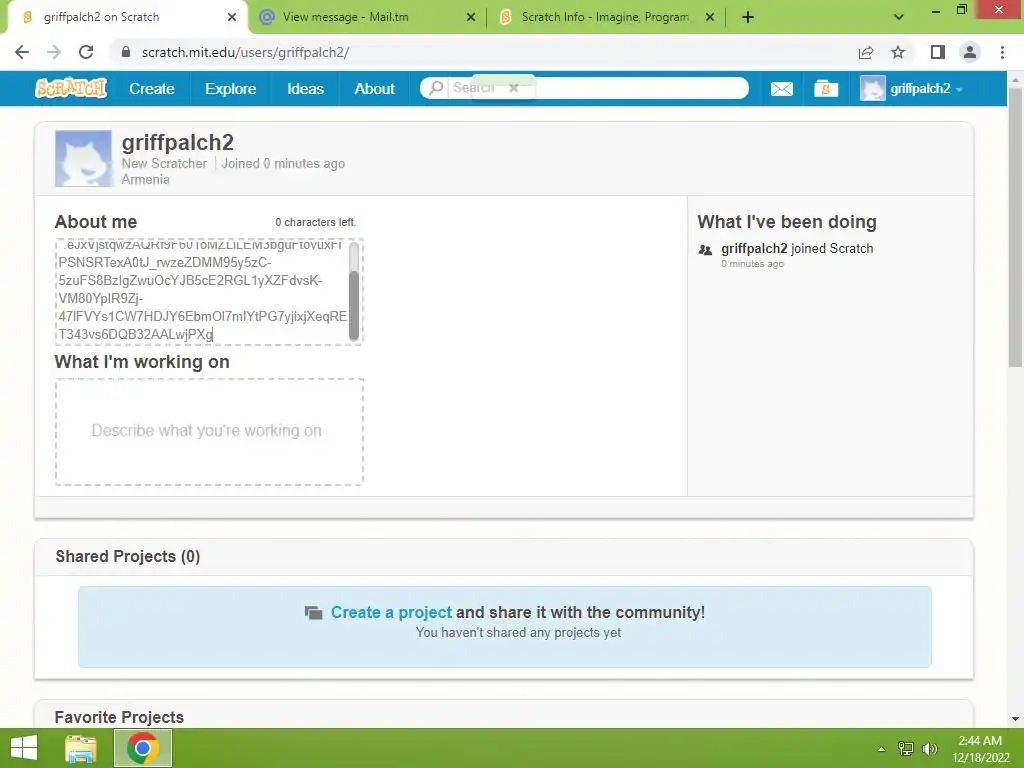Image resolution: width=1024 pixels, height=768 pixels.
Task: Open the Scratch messages envelope icon
Action: (782, 89)
